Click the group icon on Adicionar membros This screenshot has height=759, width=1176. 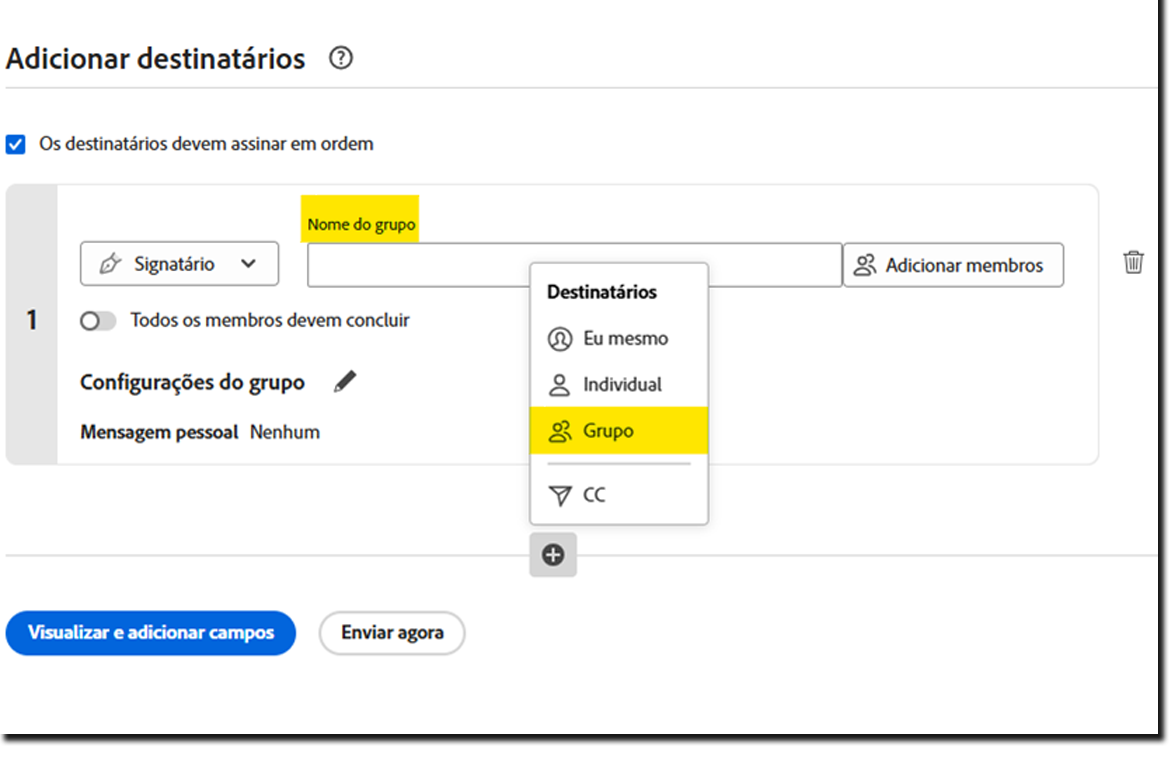click(864, 264)
